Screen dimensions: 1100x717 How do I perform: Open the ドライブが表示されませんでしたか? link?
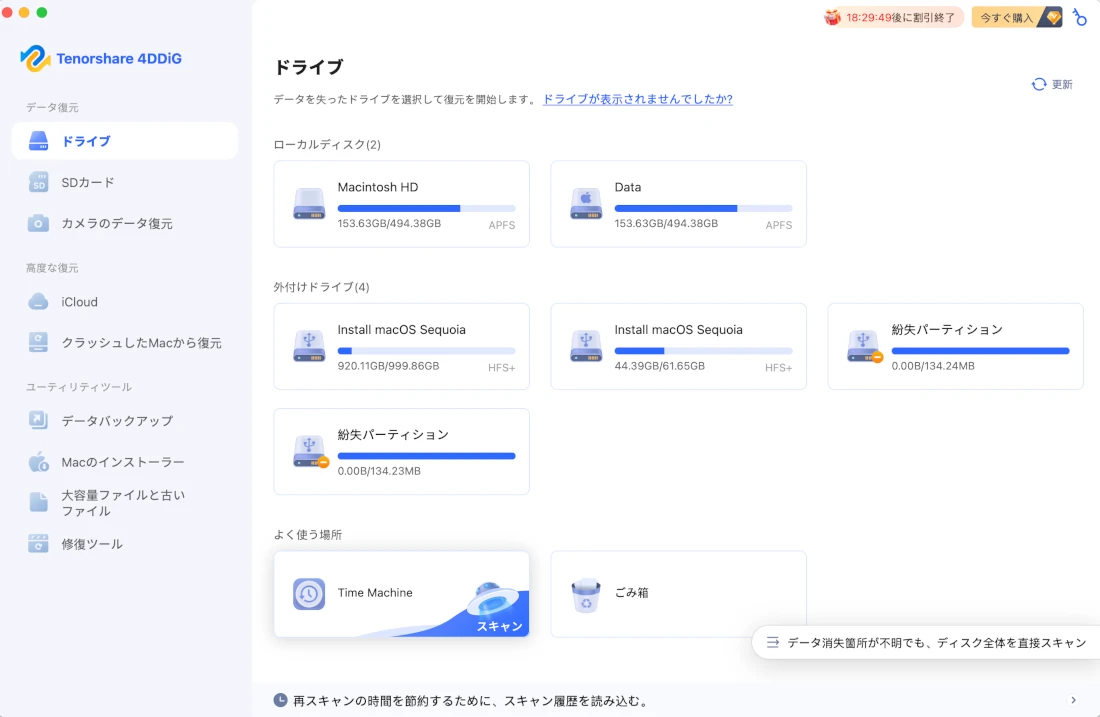pyautogui.click(x=638, y=99)
